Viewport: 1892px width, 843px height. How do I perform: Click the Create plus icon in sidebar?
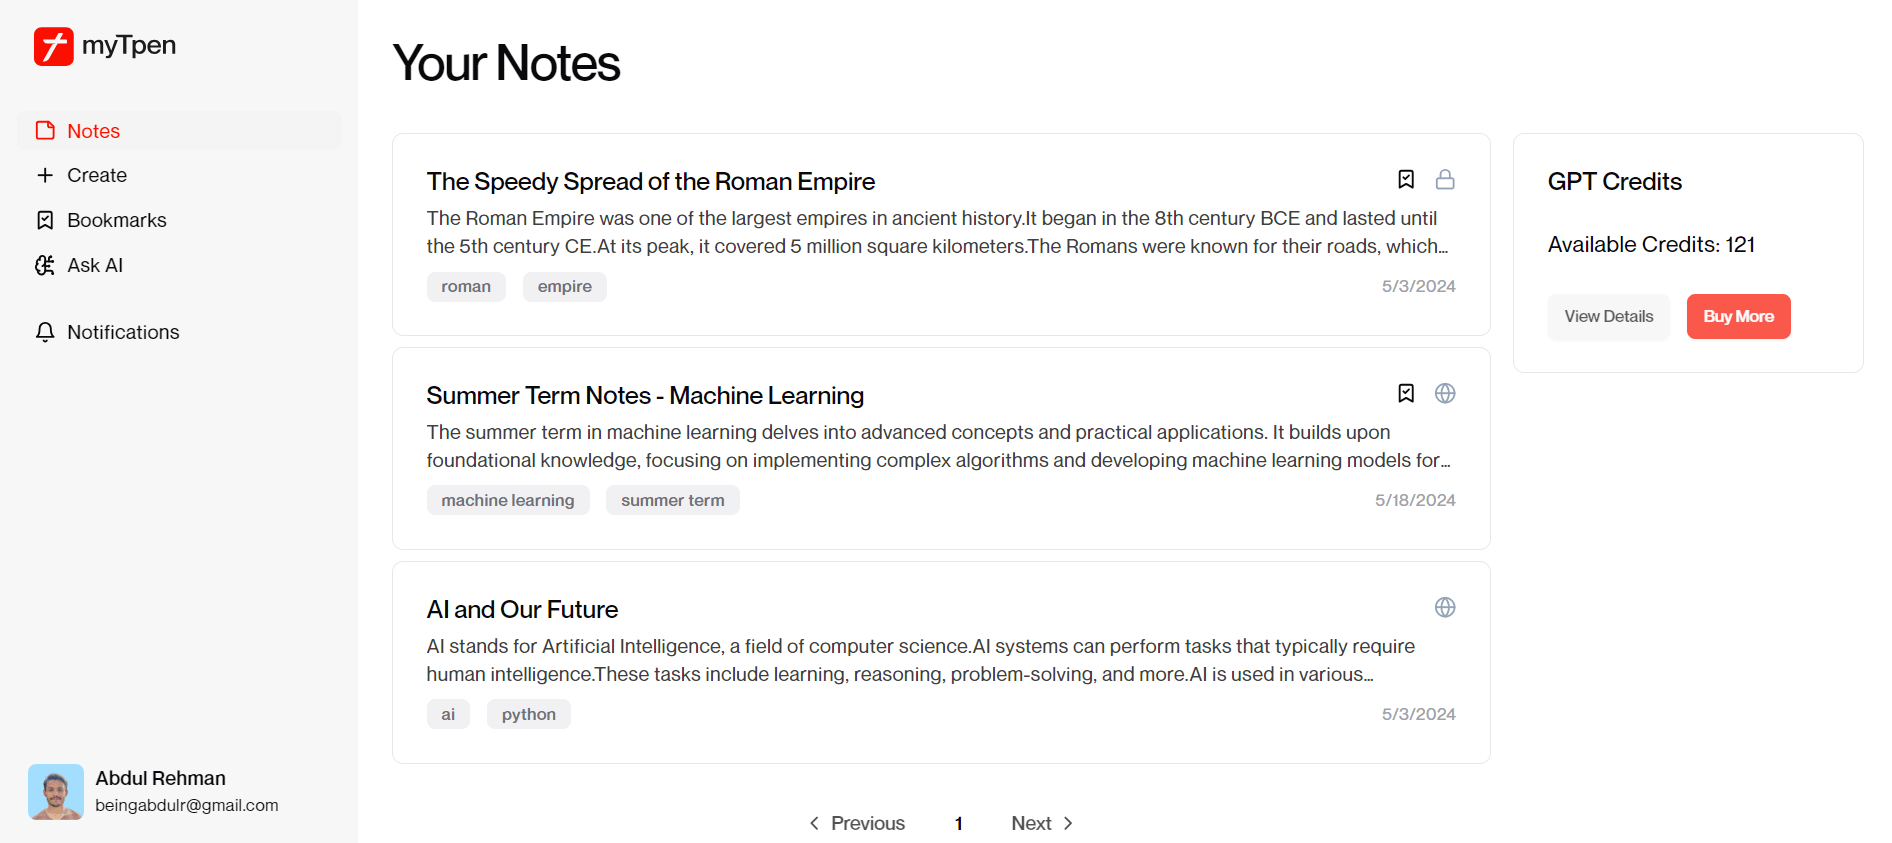pos(45,175)
